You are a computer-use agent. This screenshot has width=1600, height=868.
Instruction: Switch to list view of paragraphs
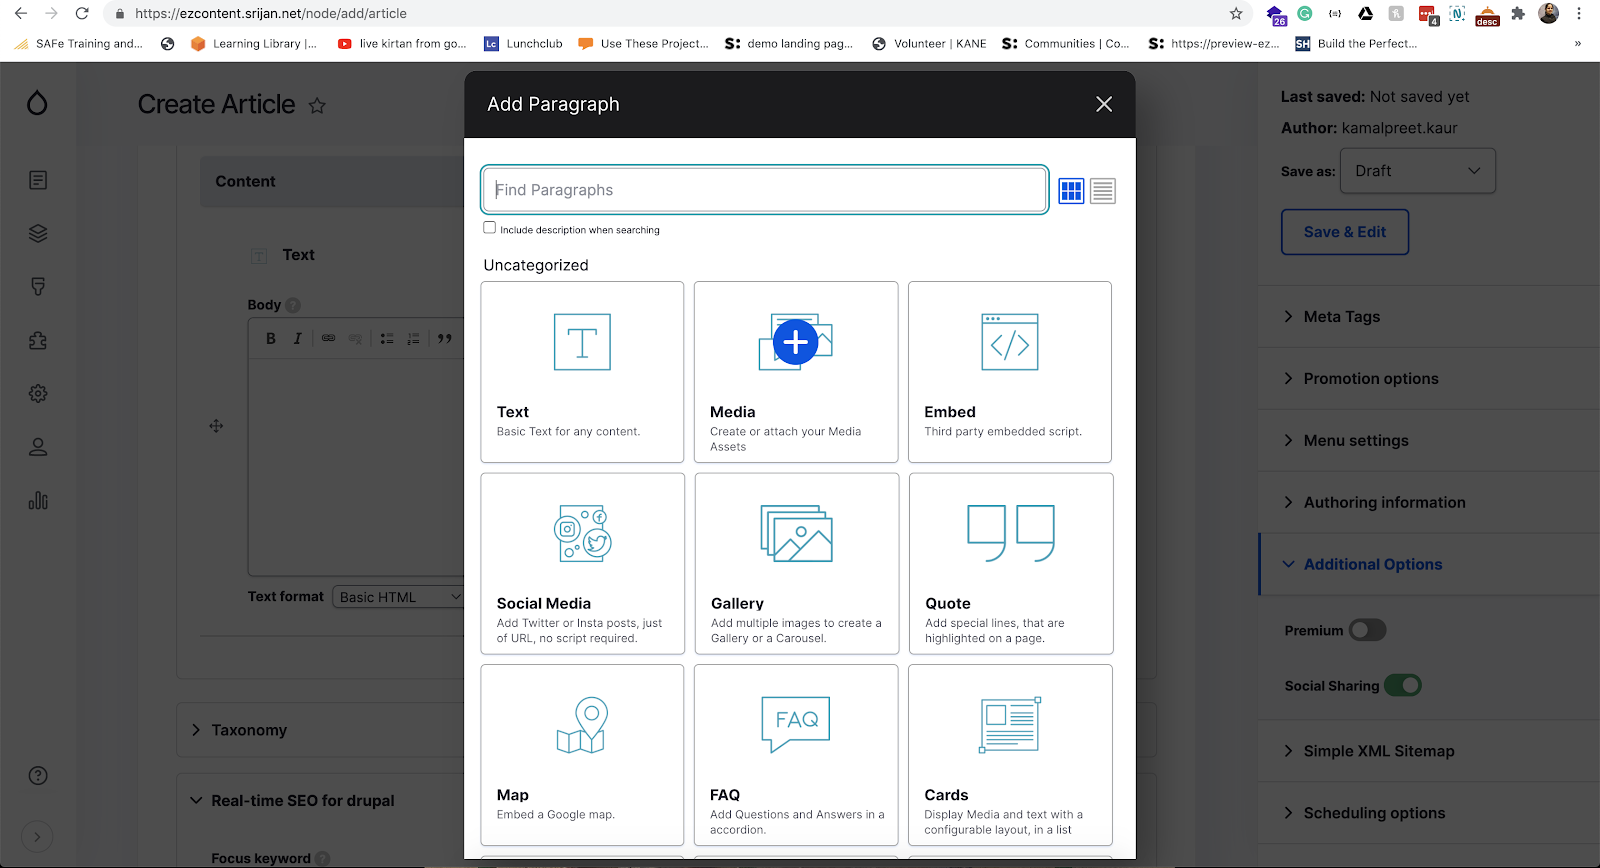point(1103,191)
